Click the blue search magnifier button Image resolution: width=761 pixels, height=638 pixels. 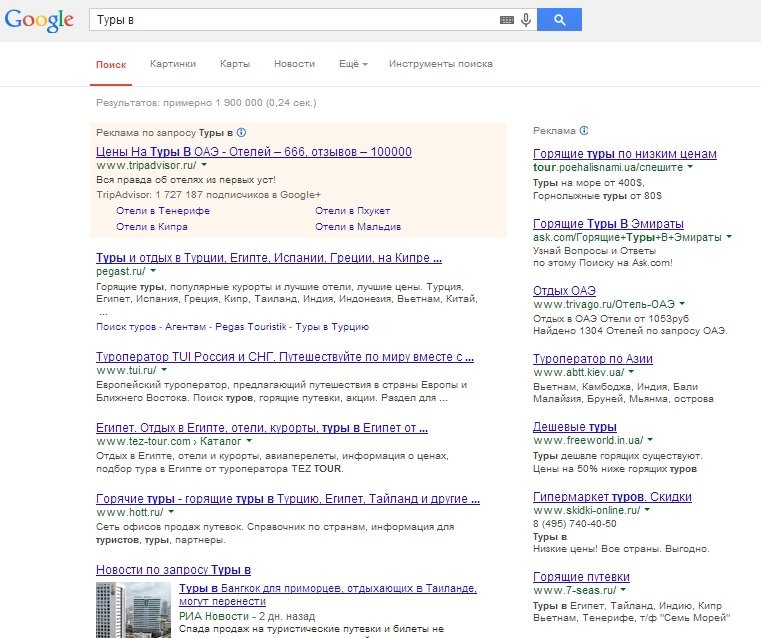pyautogui.click(x=559, y=20)
